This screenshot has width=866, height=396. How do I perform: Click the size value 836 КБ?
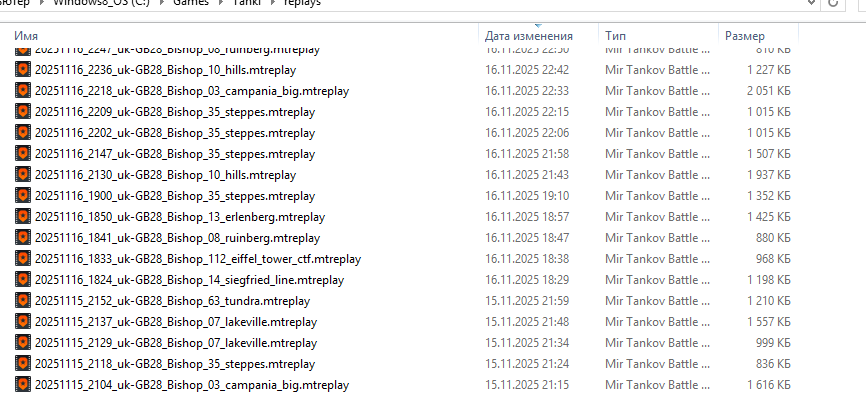click(773, 364)
